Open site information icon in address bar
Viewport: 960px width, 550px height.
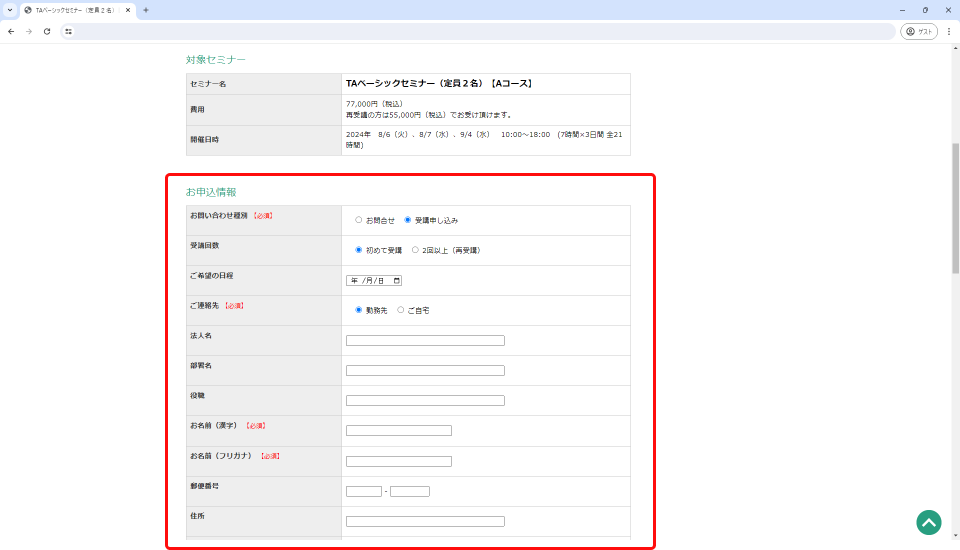point(69,31)
